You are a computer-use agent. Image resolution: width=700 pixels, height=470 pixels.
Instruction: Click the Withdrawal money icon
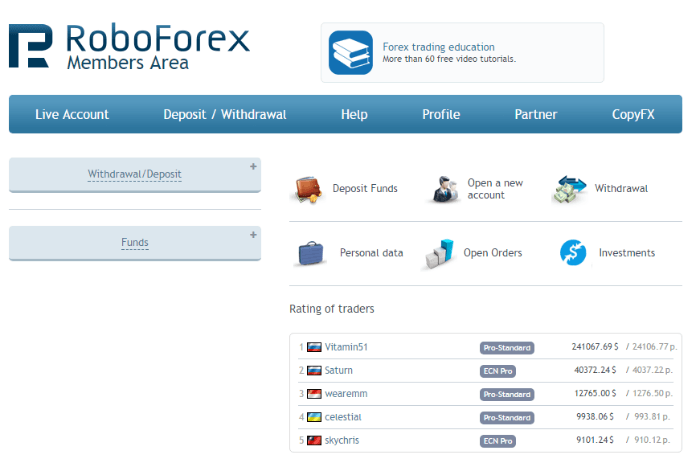click(570, 189)
